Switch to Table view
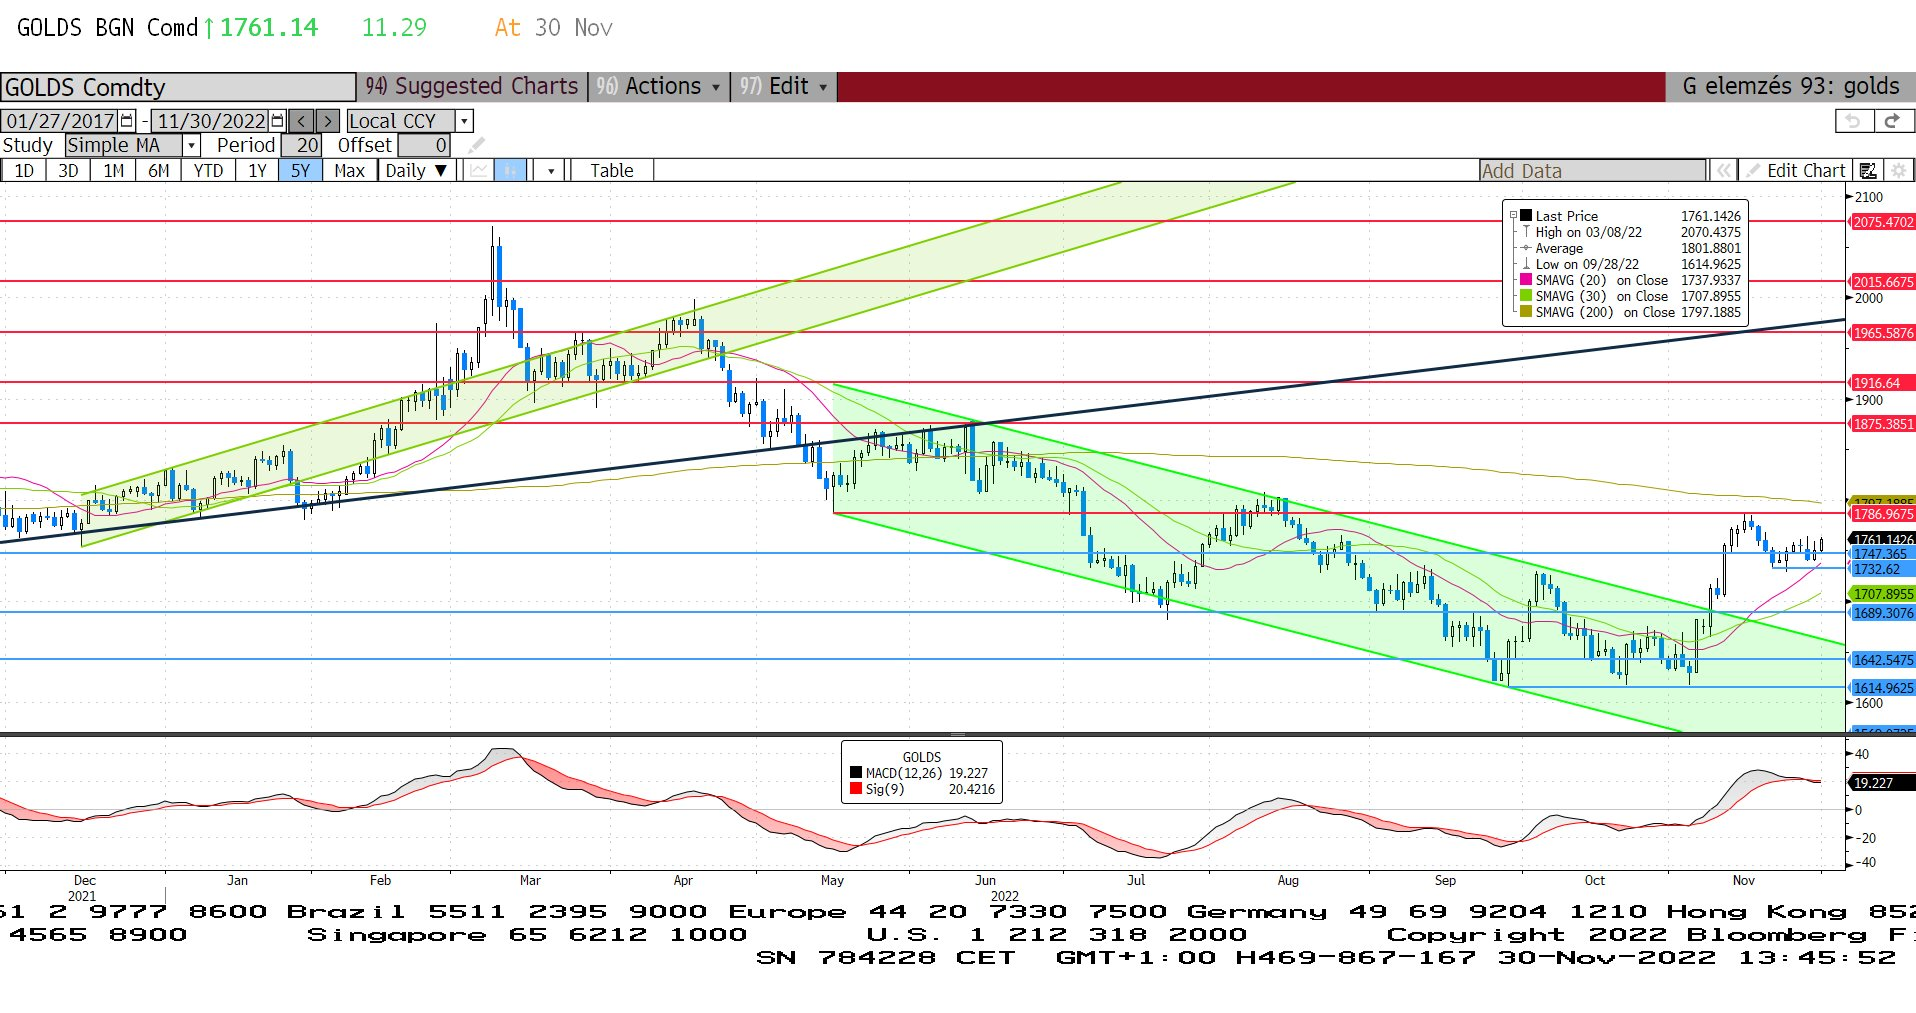This screenshot has width=1916, height=1013. [611, 171]
